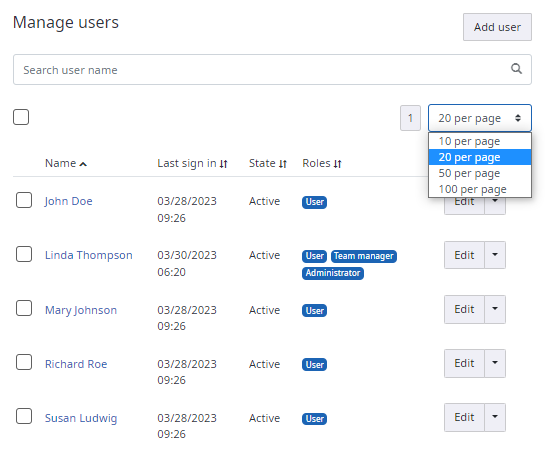Viewport: 546px width, 451px height.
Task: Select John Doe's row checkbox
Action: tap(24, 200)
